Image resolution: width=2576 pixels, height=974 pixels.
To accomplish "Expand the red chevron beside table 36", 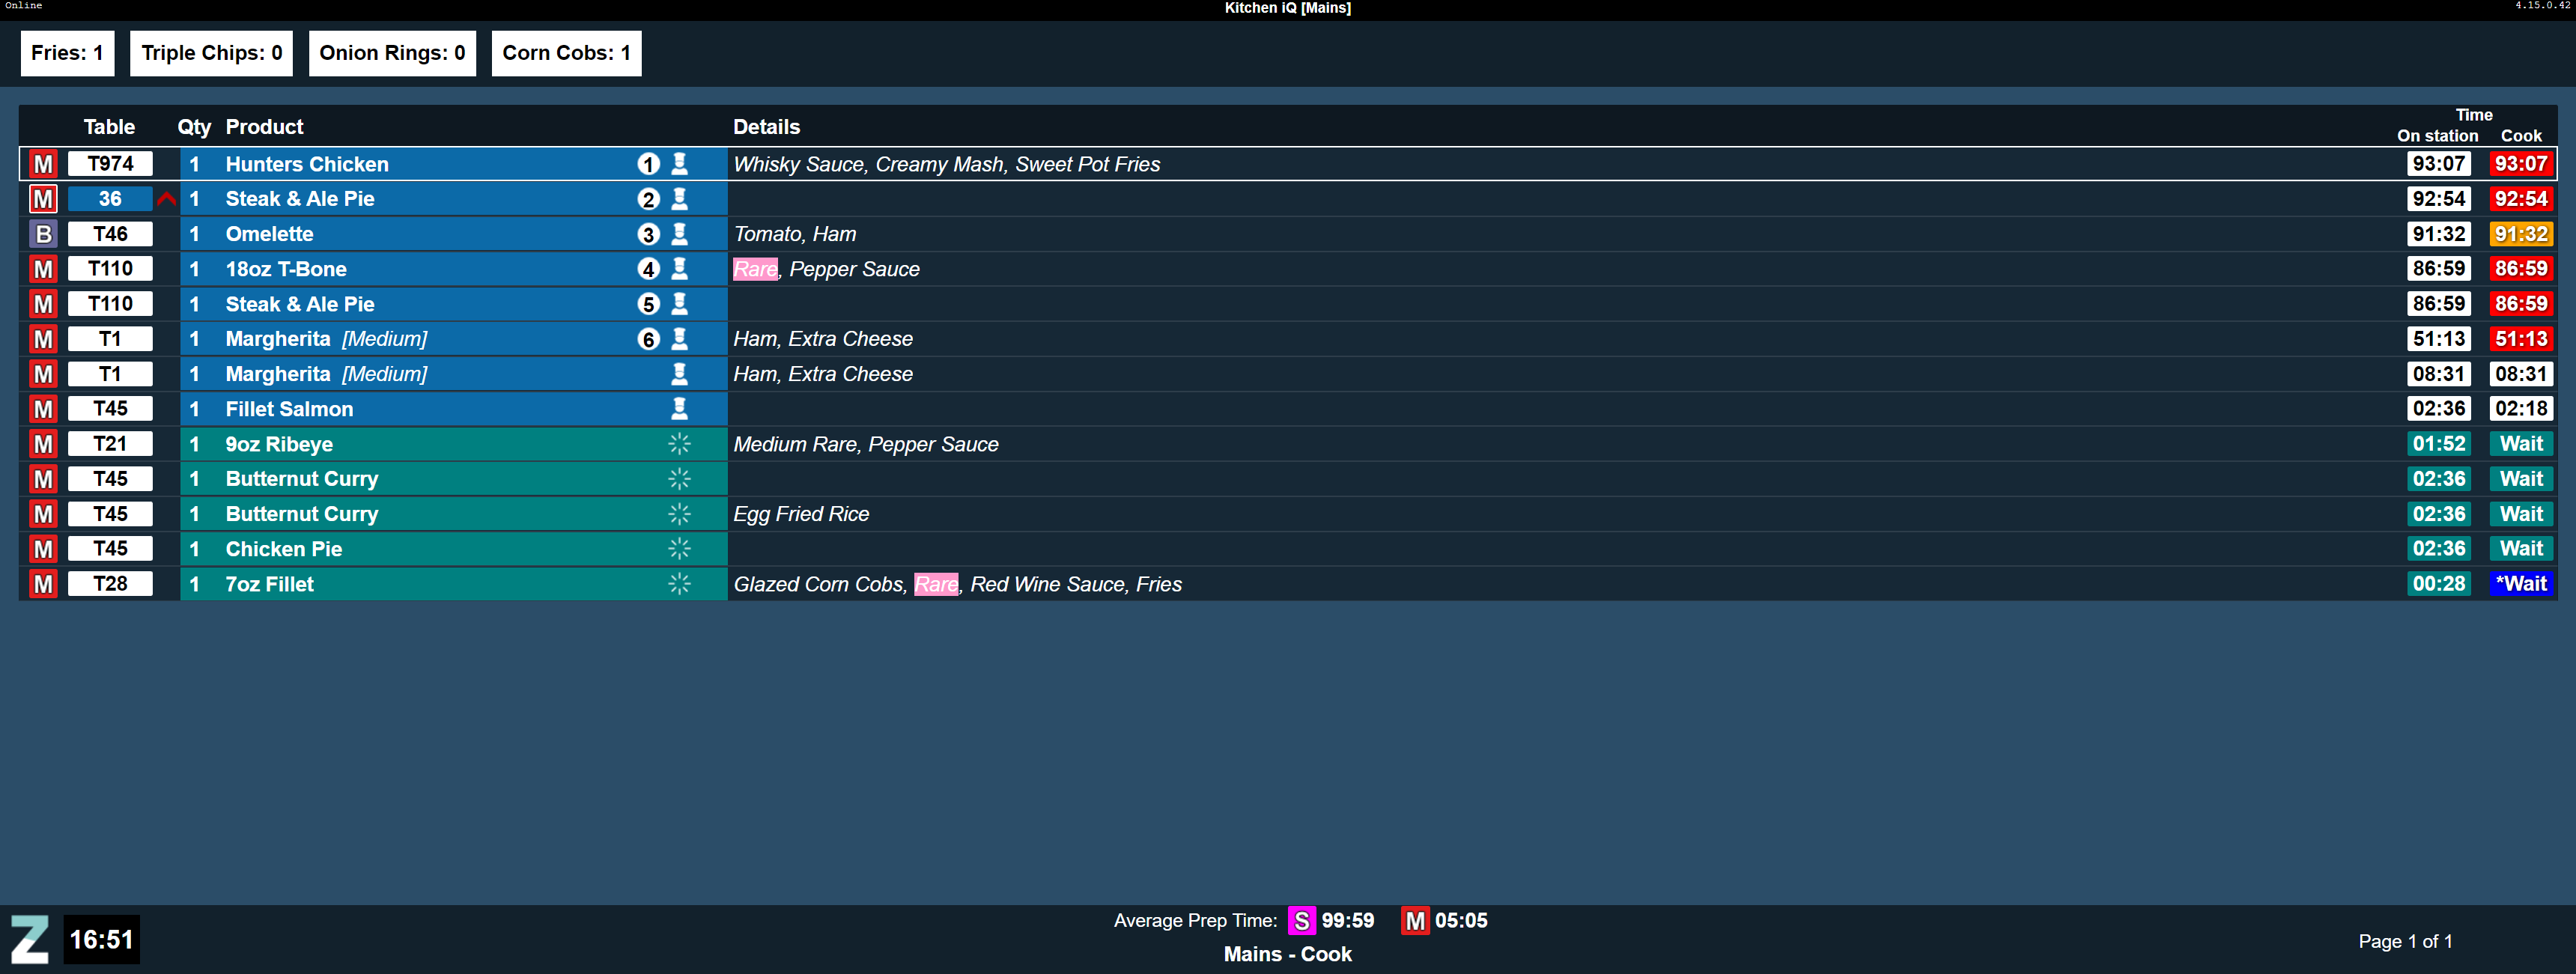I will click(166, 199).
